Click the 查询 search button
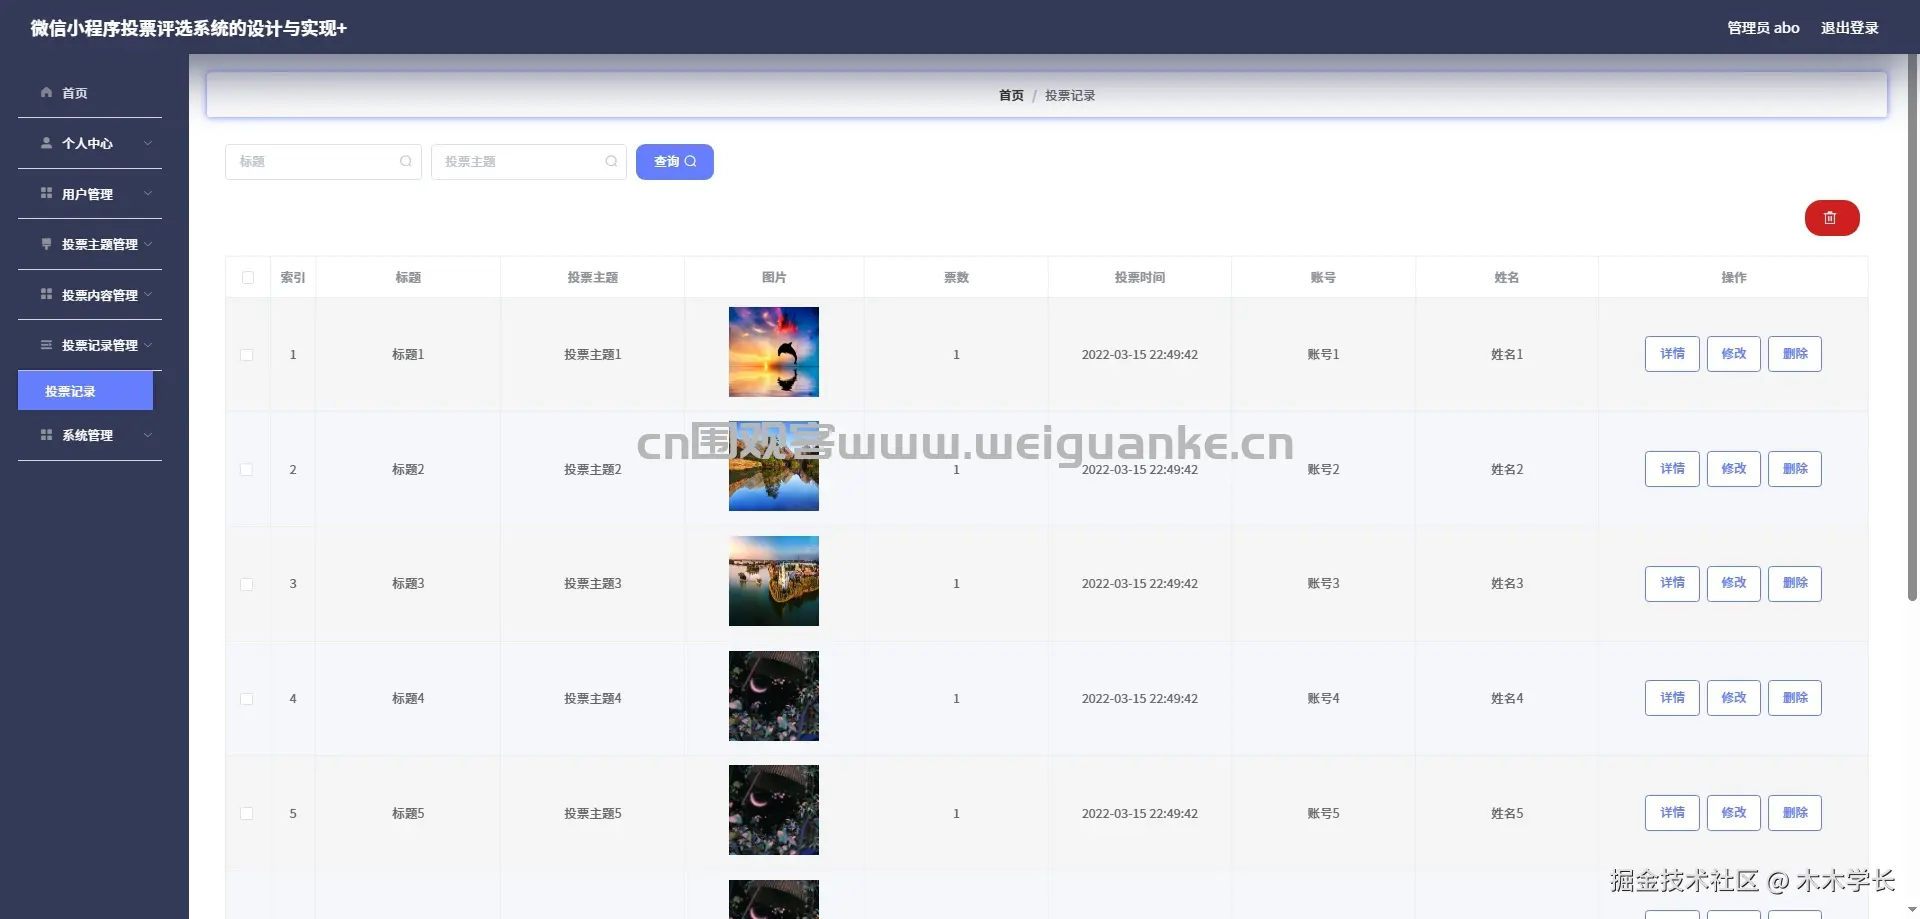This screenshot has width=1920, height=919. 675,162
